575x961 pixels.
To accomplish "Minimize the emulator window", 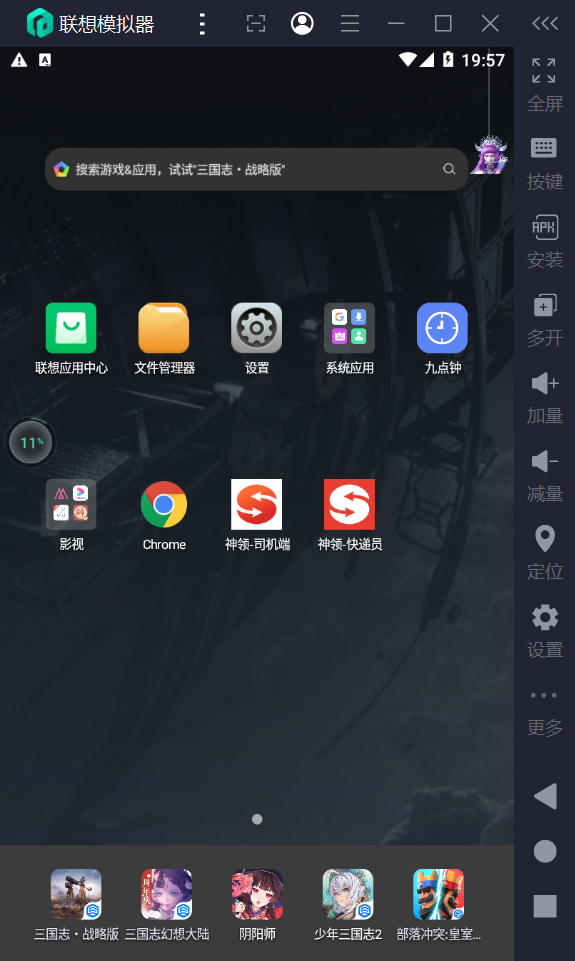I will pos(397,23).
